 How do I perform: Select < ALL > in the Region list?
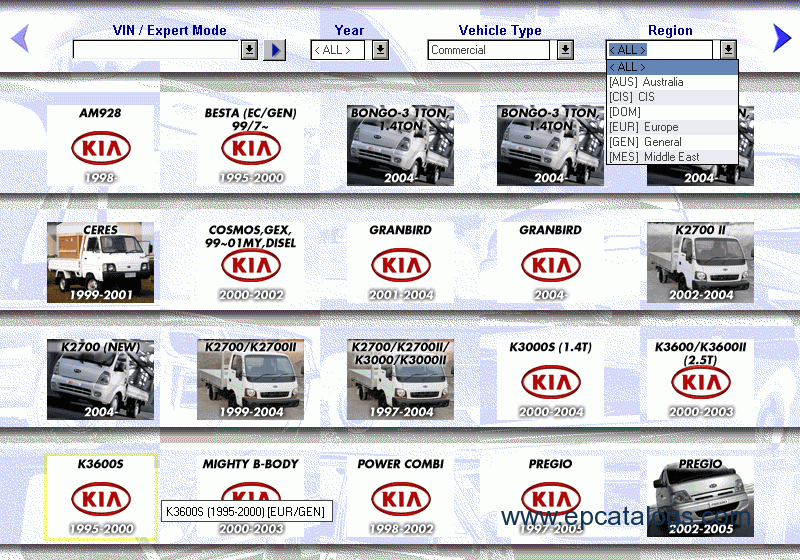point(672,67)
